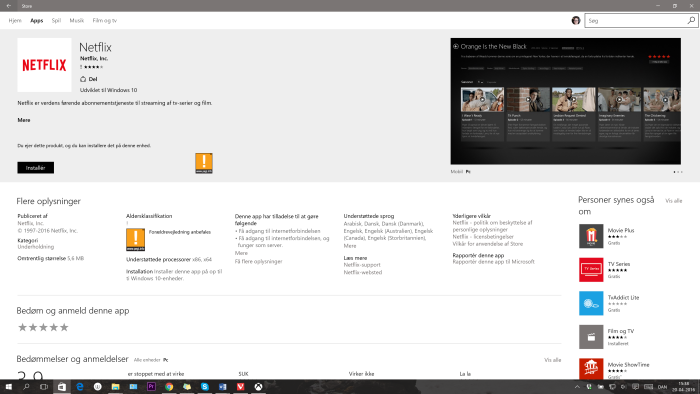This screenshot has width=700, height=394.
Task: Click Del share link
Action: [x=93, y=79]
